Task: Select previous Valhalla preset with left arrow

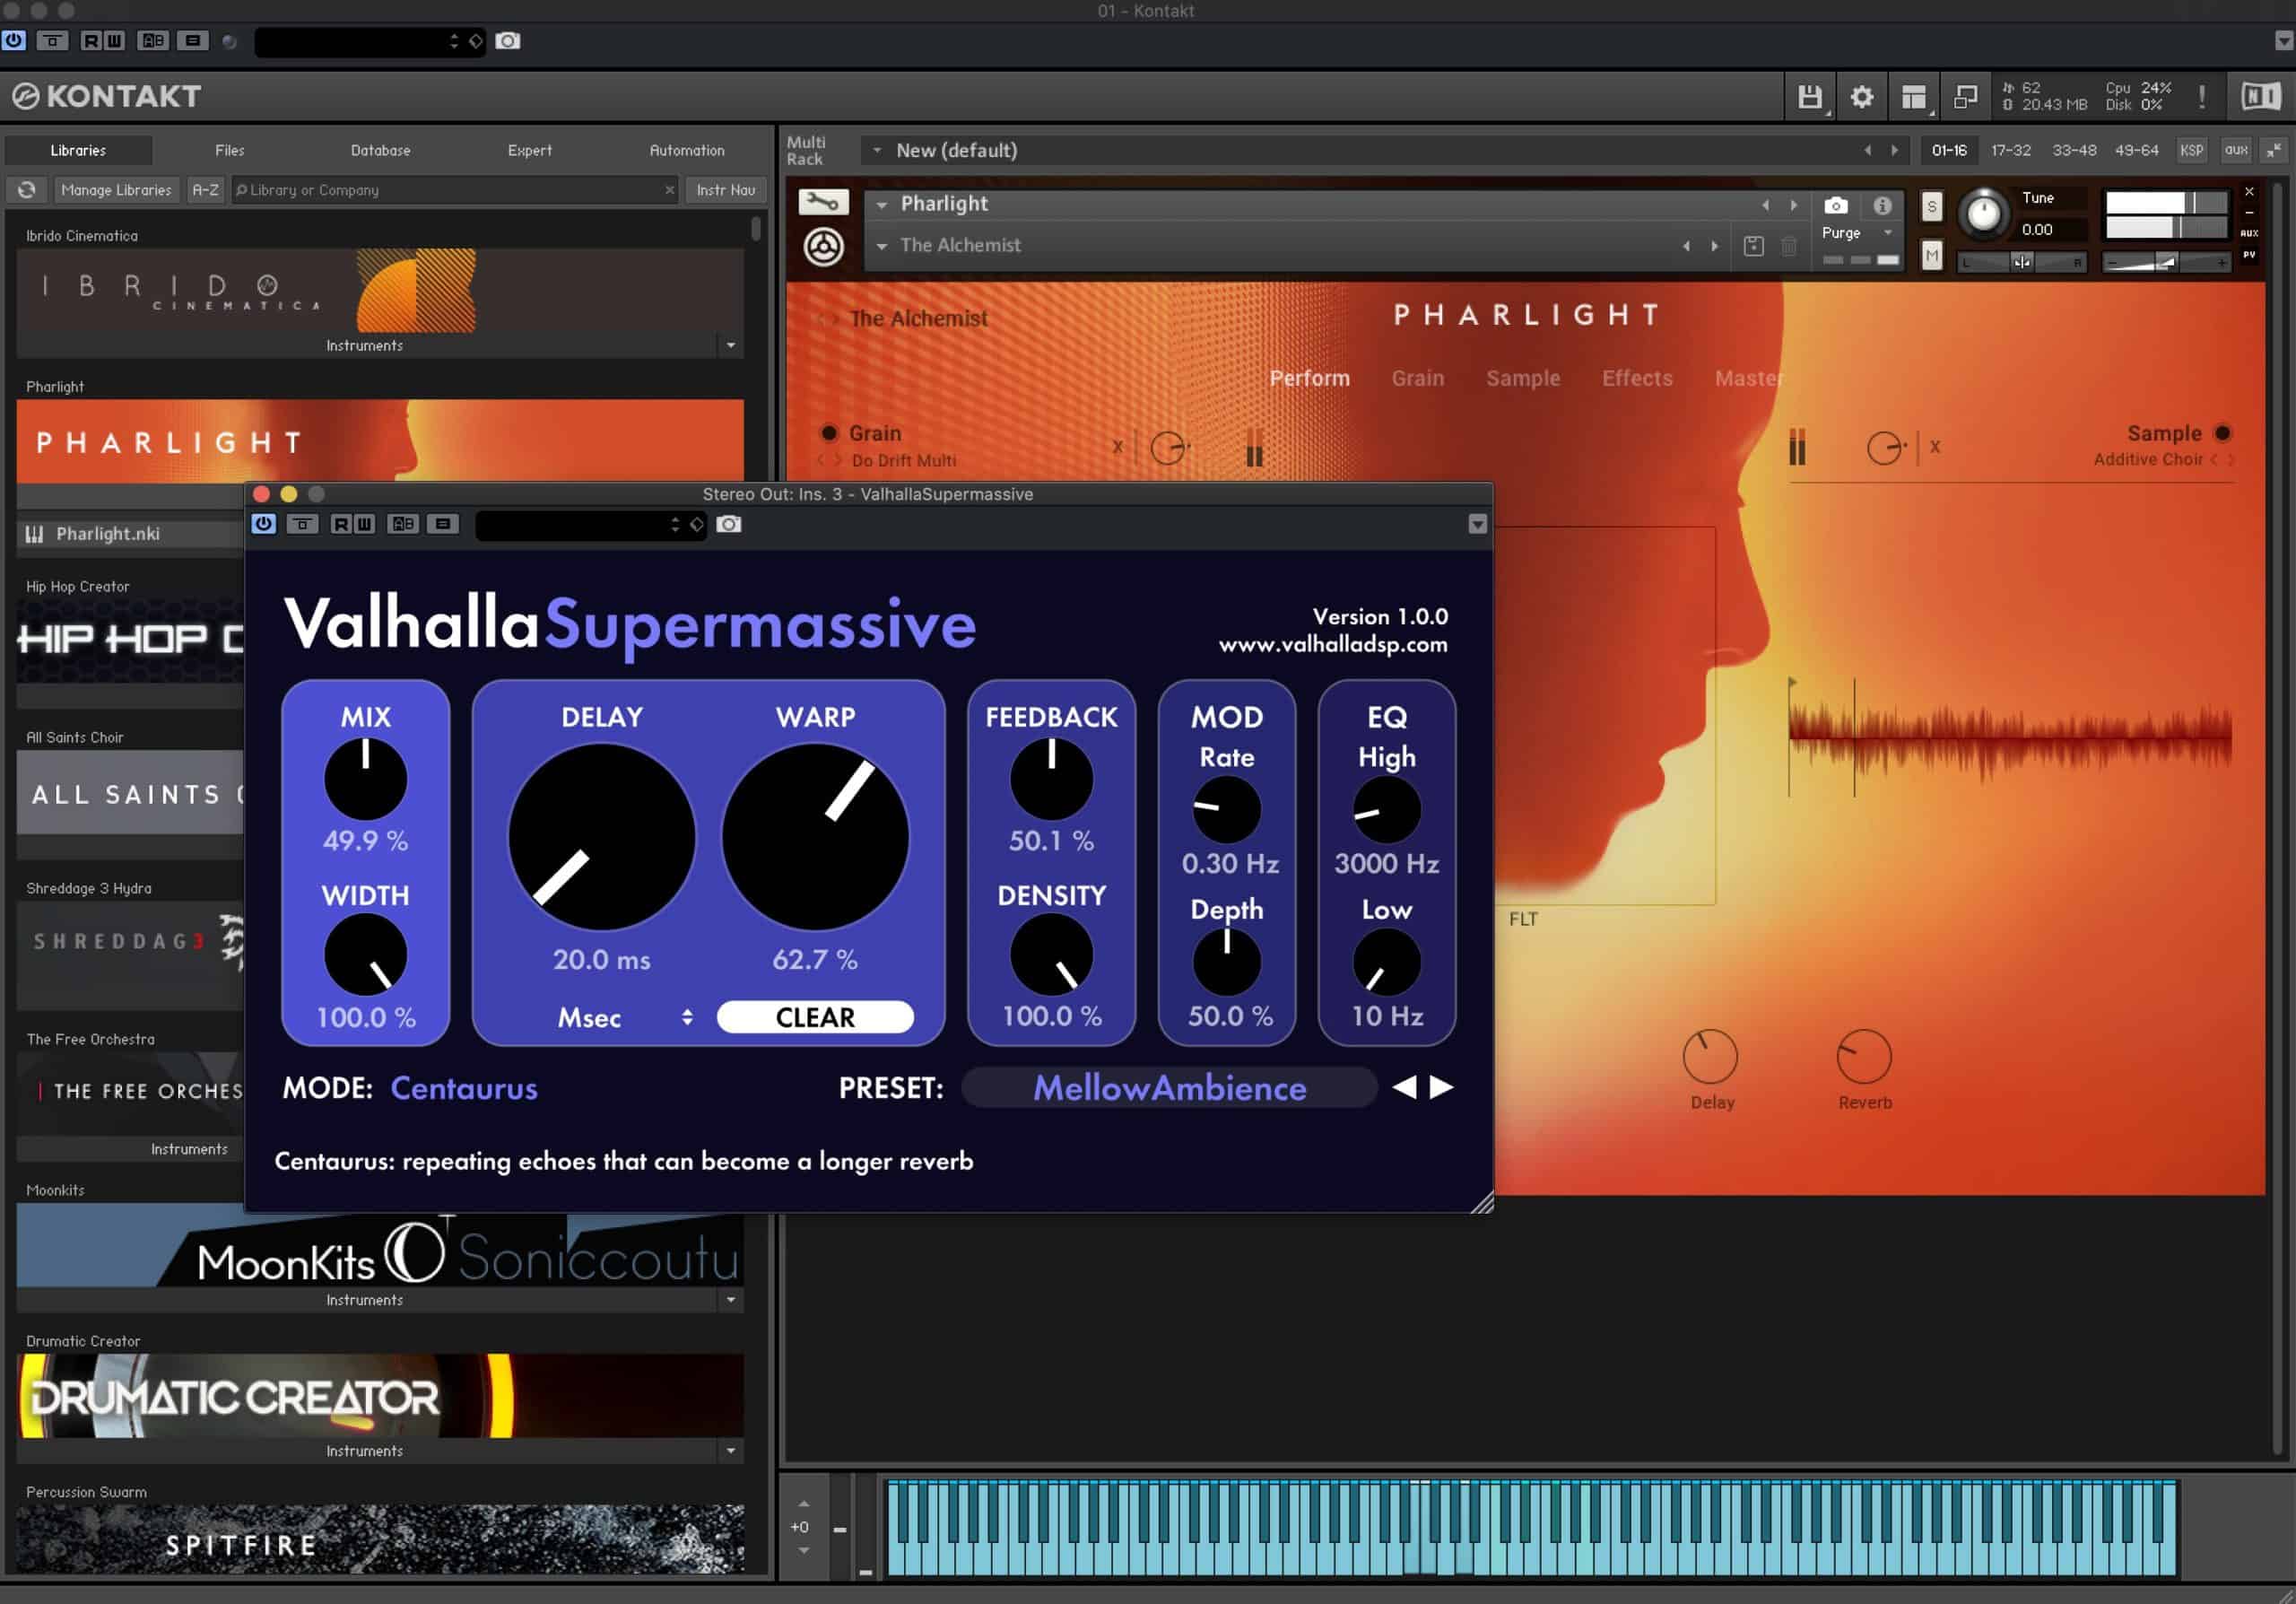Action: (1404, 1087)
